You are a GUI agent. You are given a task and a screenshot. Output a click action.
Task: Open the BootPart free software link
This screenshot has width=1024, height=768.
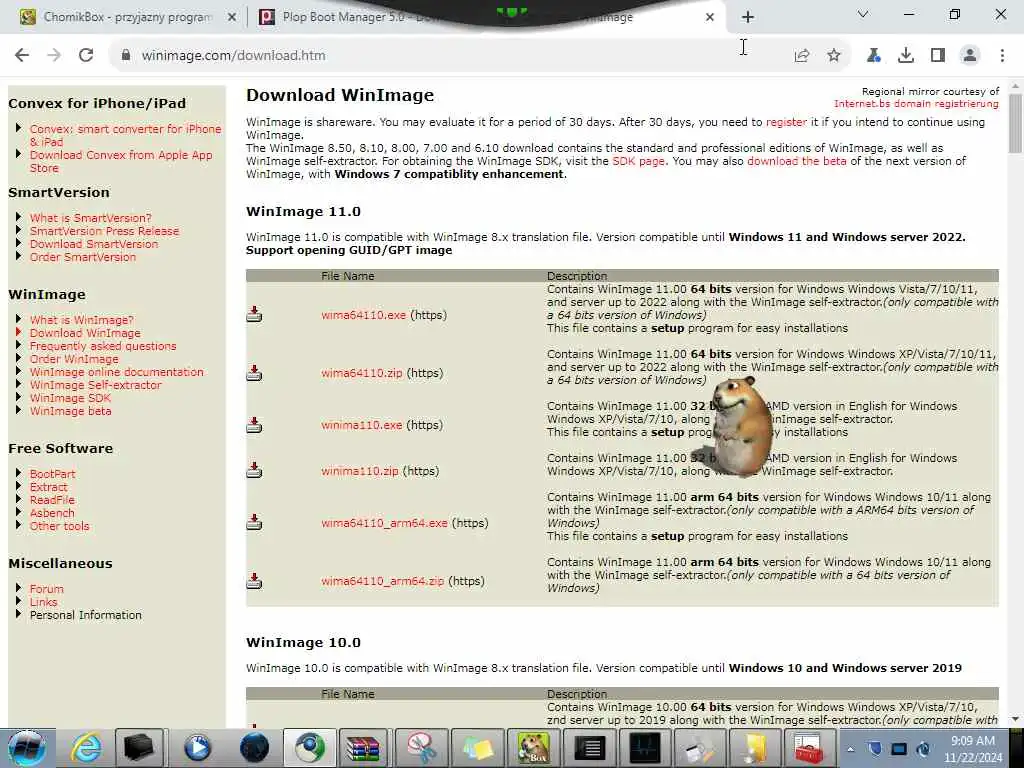coord(52,474)
